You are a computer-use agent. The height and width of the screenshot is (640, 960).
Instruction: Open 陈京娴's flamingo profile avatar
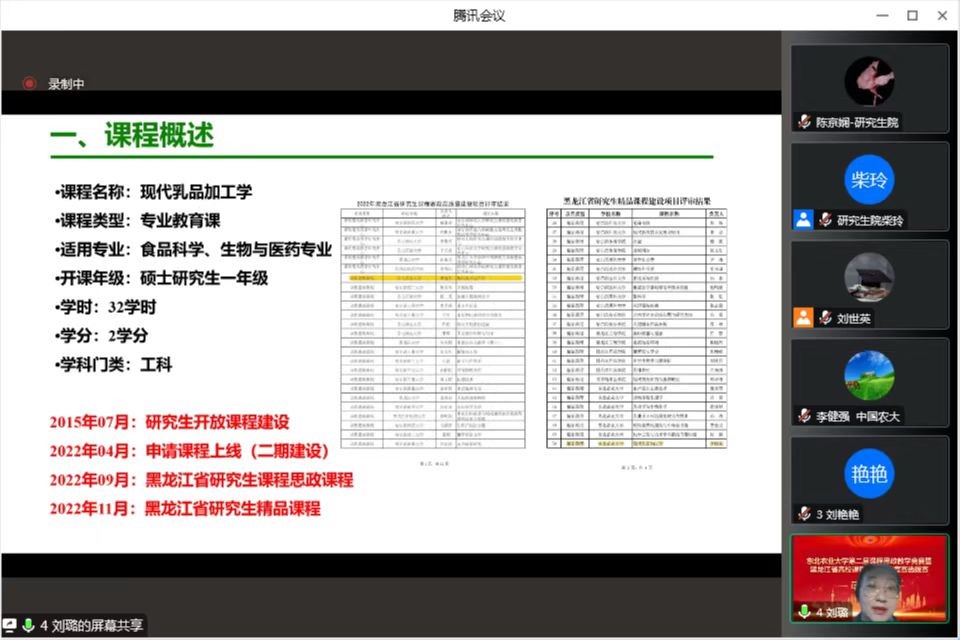coord(869,81)
